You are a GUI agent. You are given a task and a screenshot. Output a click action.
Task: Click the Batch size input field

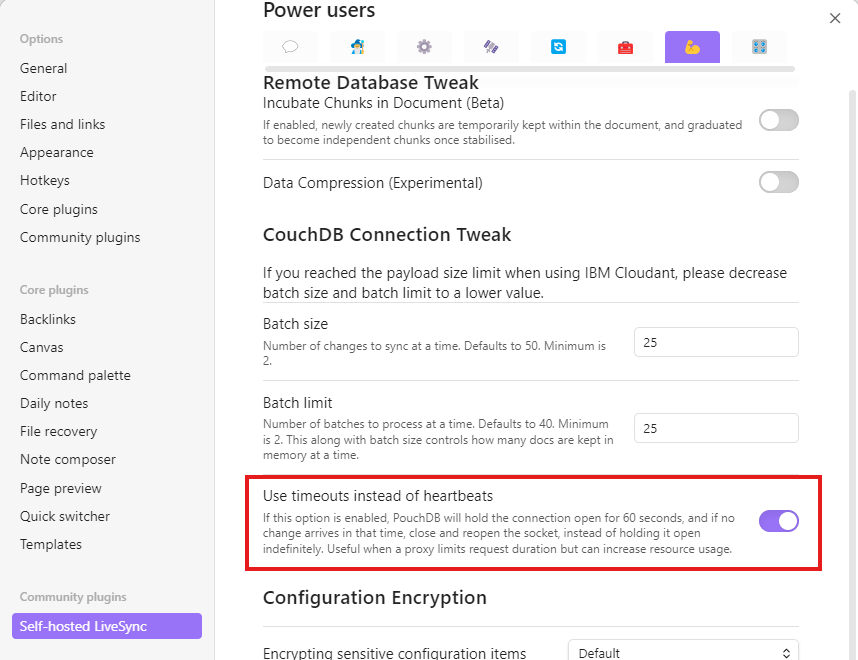click(x=716, y=342)
